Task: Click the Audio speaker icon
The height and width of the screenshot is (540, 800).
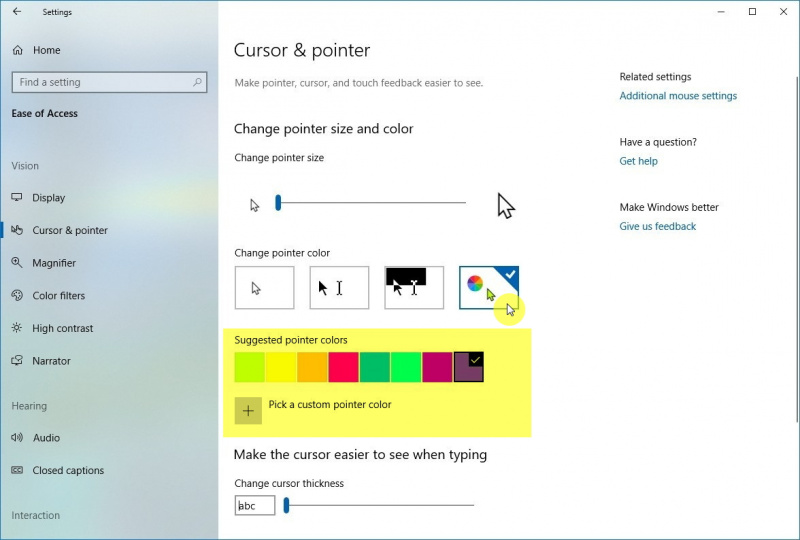Action: pos(17,437)
